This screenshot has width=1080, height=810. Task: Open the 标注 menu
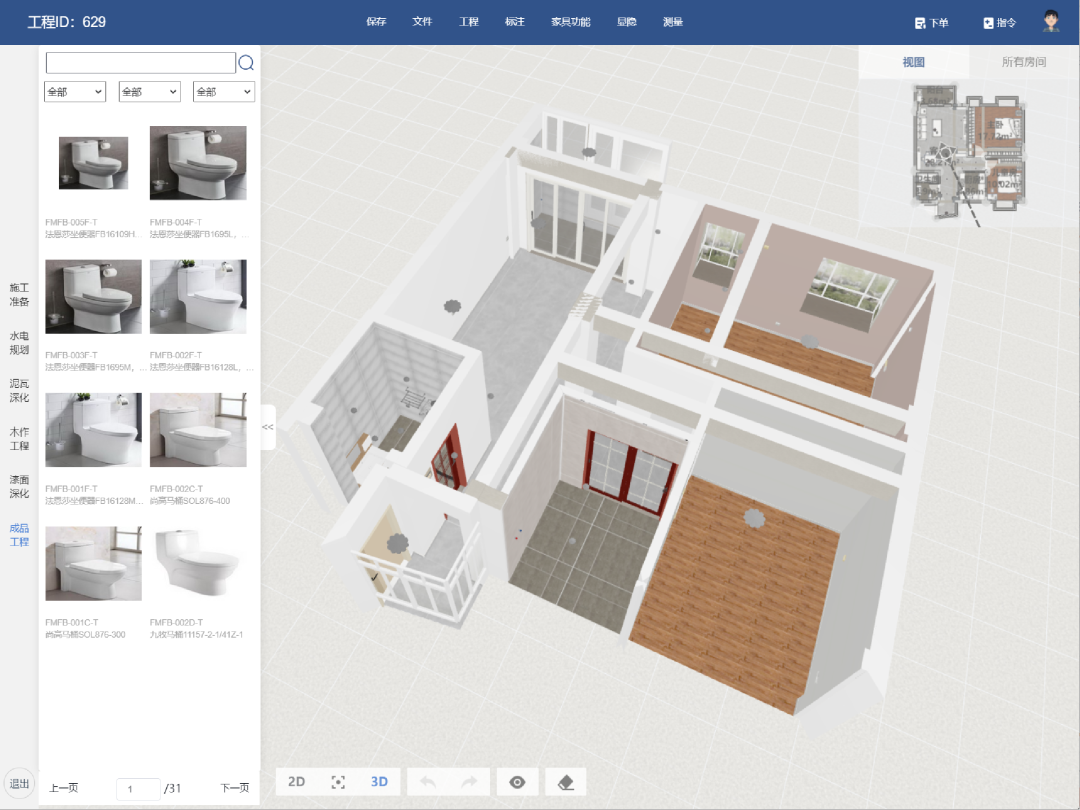coord(515,22)
